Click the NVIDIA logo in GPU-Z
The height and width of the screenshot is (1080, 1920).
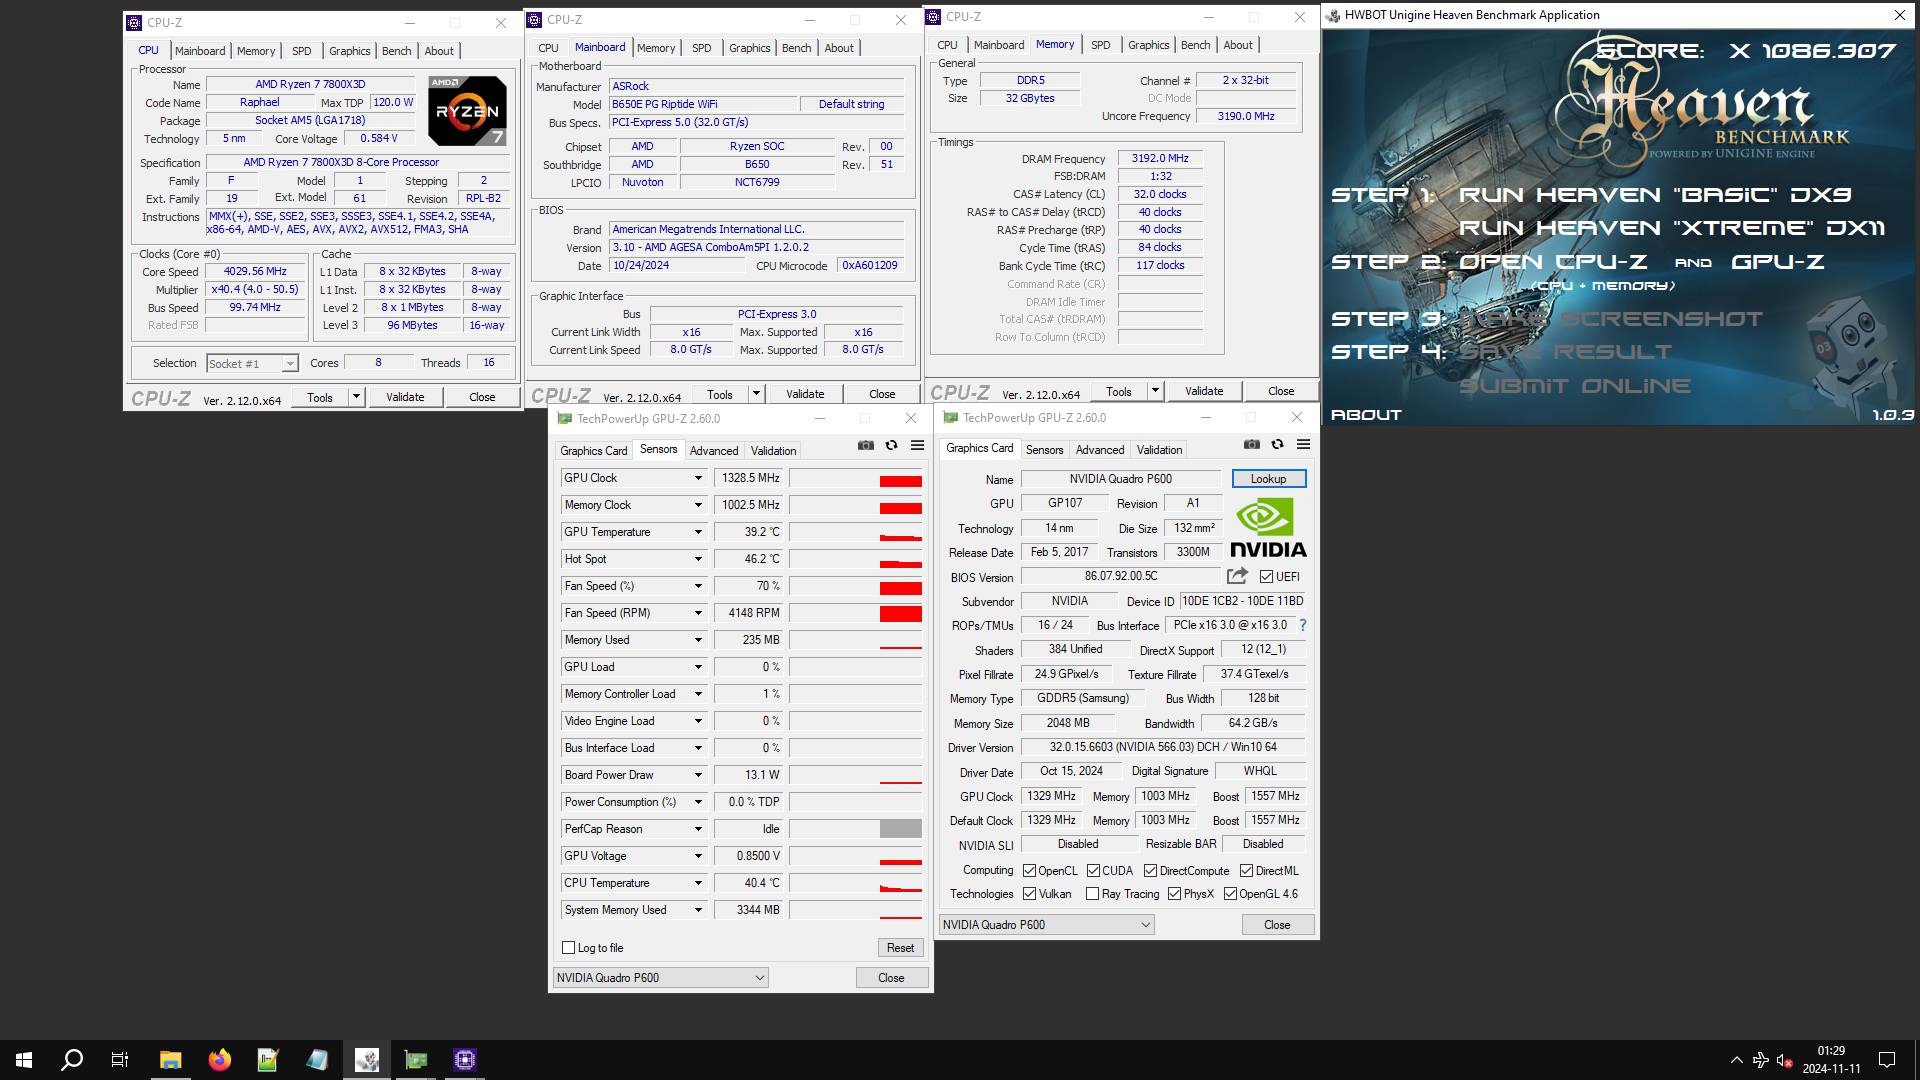(x=1268, y=528)
